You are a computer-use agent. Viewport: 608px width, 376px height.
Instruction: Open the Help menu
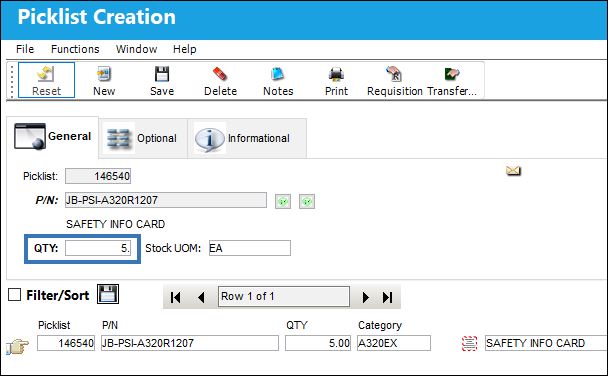185,49
